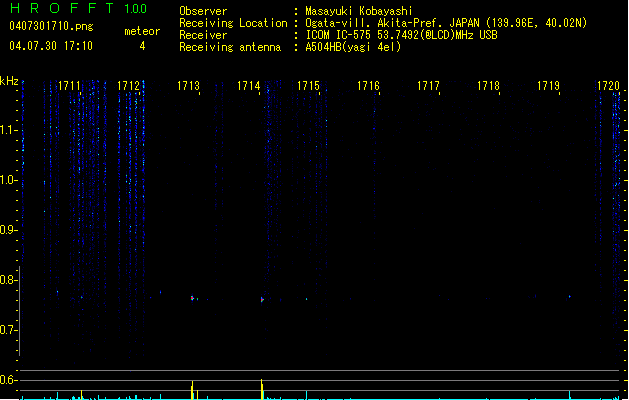Click the 1716 time marker
Screen dimensions: 629x400
coord(368,86)
